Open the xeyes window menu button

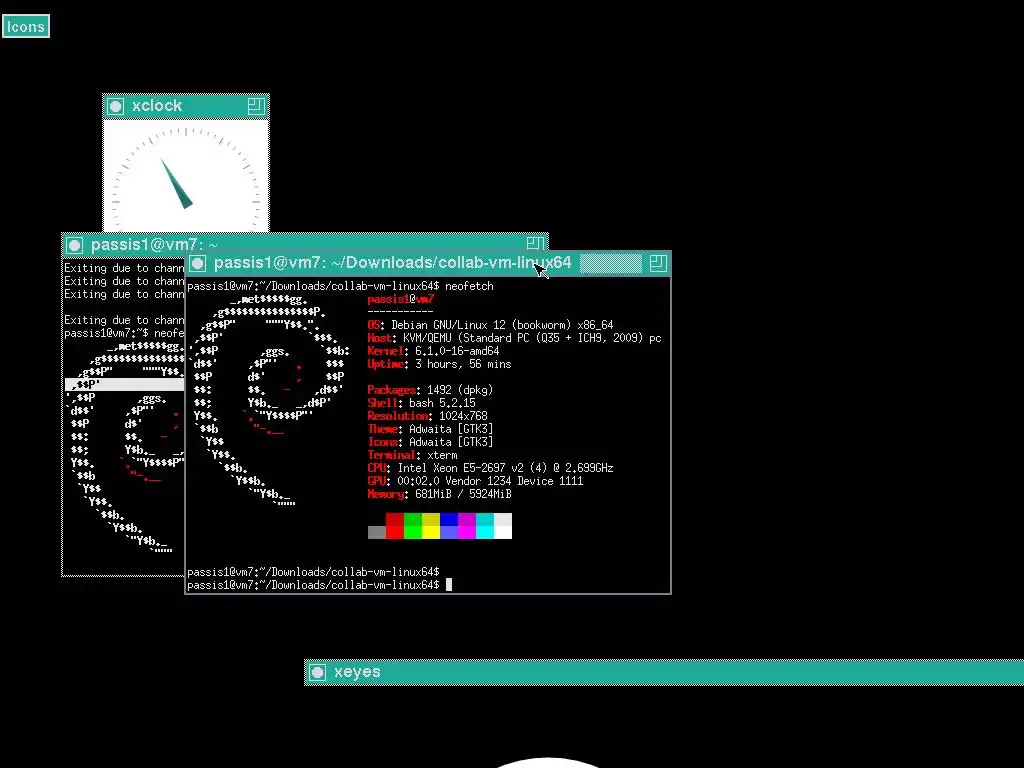point(317,673)
